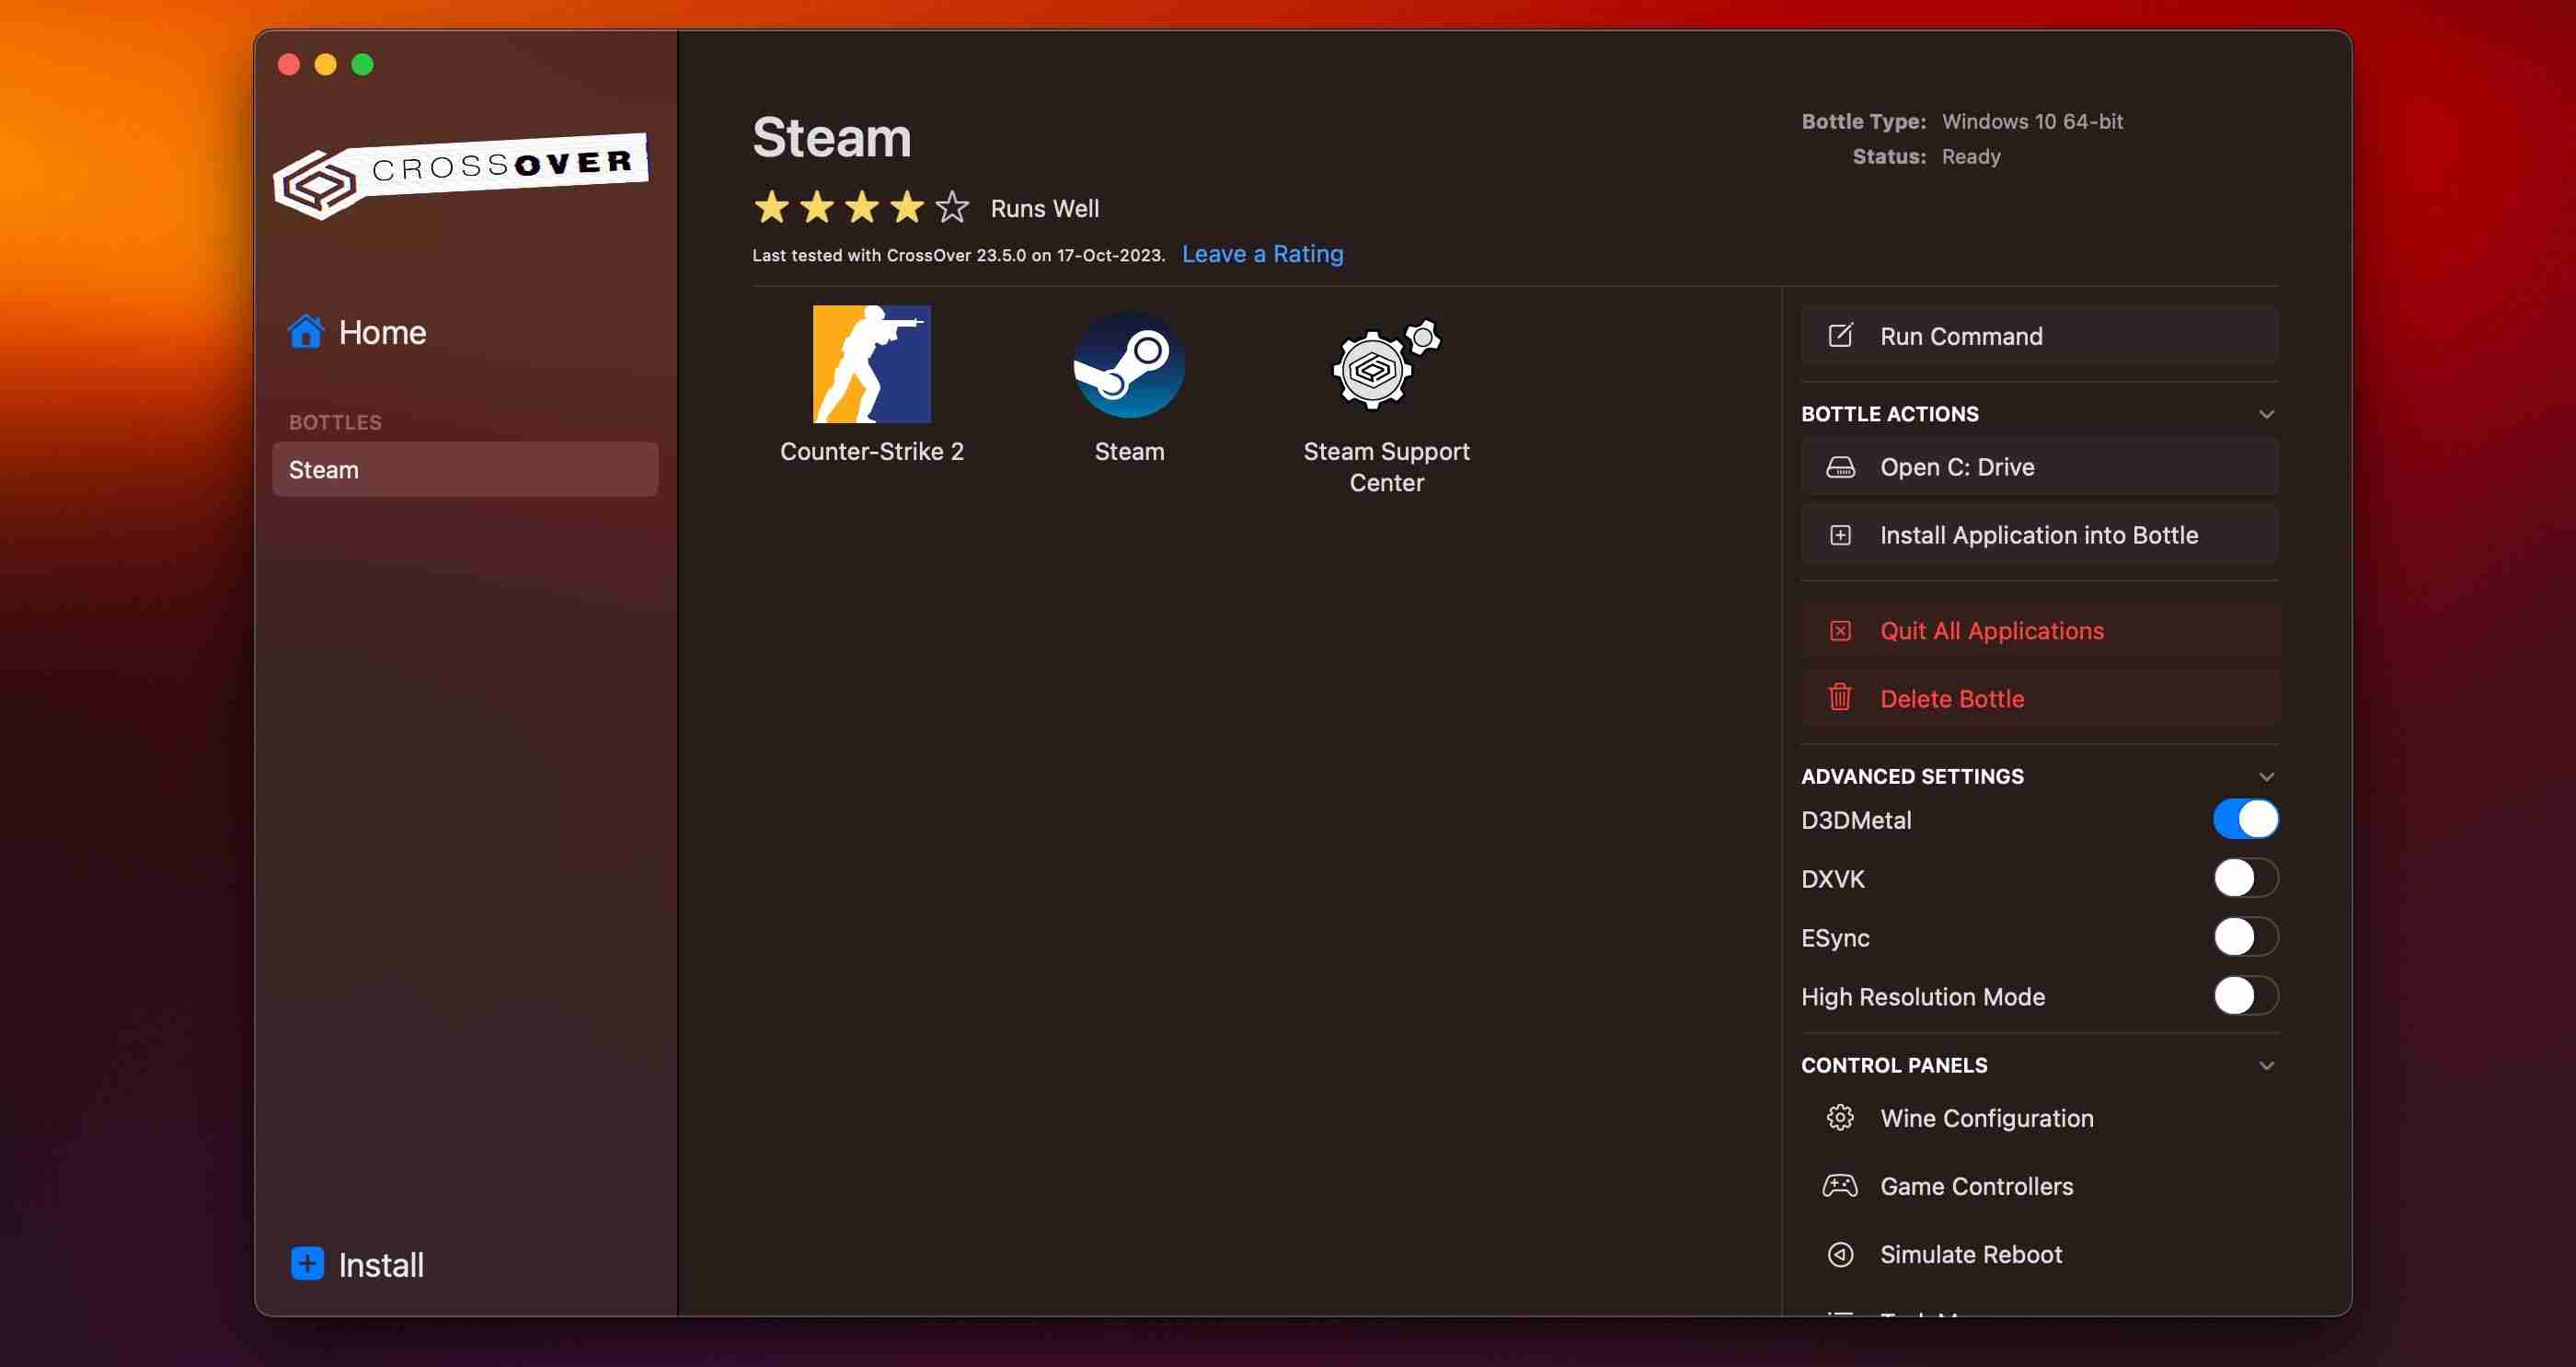The width and height of the screenshot is (2576, 1367).
Task: Click the Quit All Applications X icon
Action: pyautogui.click(x=1840, y=630)
